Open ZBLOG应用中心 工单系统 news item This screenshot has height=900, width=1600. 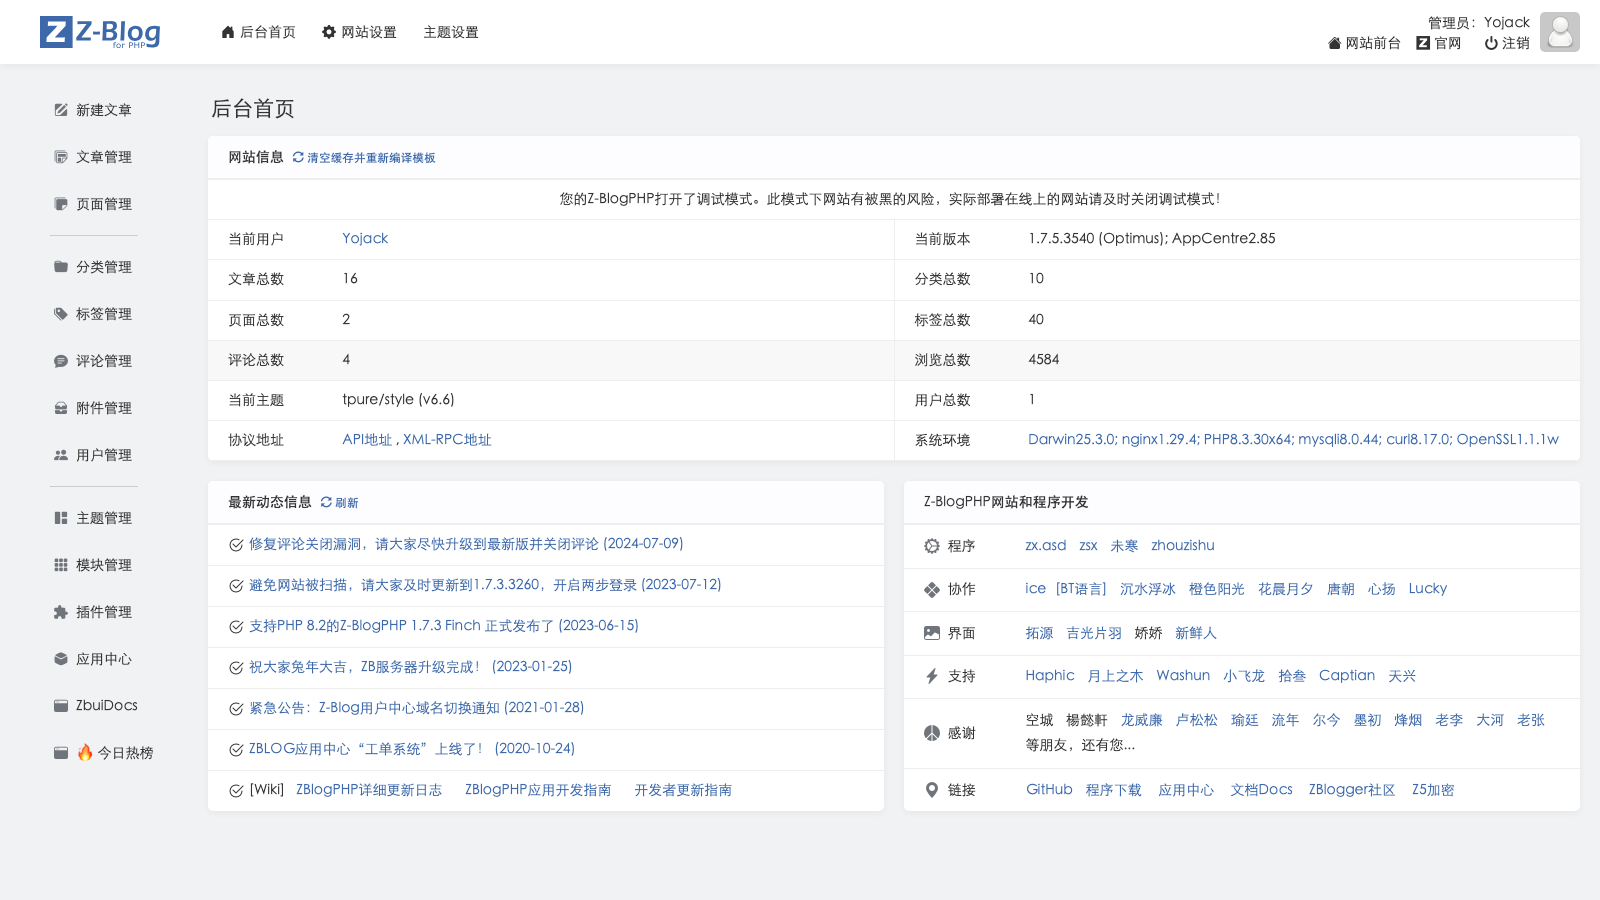point(412,749)
